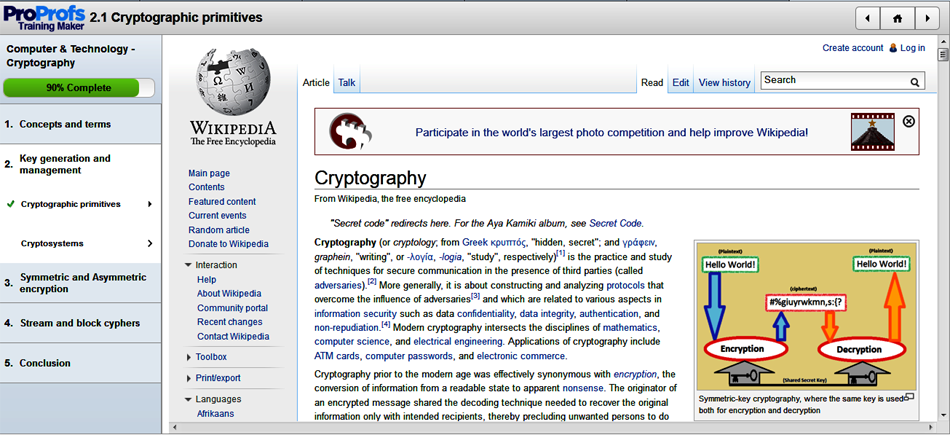Open Contents sidebar link
950x435 pixels.
[207, 187]
